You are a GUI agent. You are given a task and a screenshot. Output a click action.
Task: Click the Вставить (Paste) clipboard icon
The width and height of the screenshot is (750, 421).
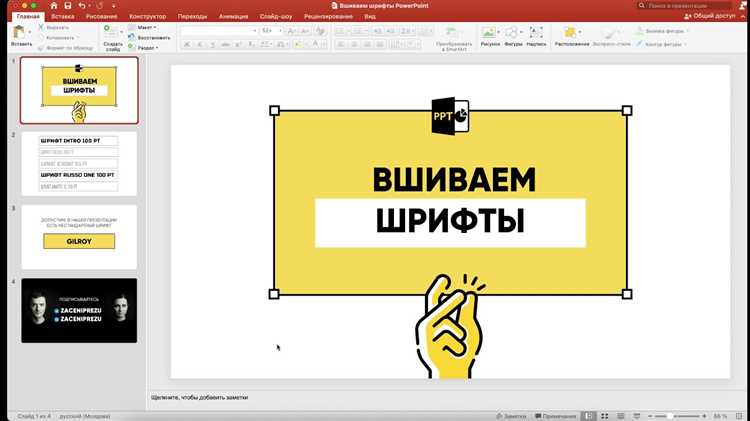point(20,34)
